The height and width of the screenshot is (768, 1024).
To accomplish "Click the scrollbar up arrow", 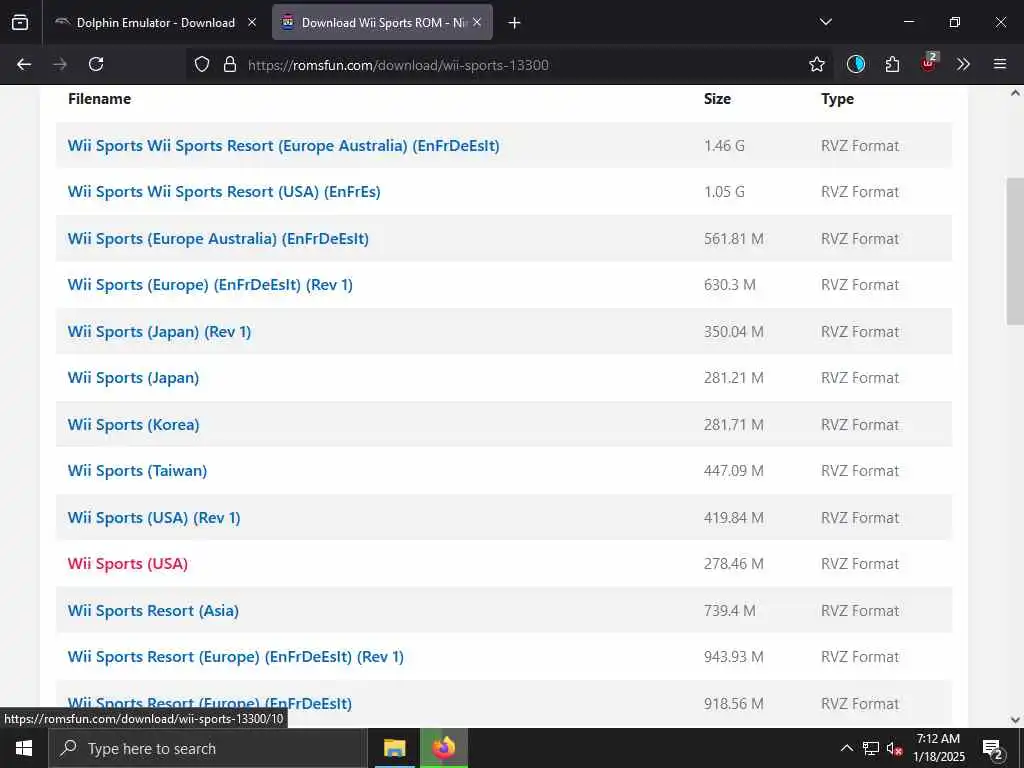I will click(x=1015, y=93).
